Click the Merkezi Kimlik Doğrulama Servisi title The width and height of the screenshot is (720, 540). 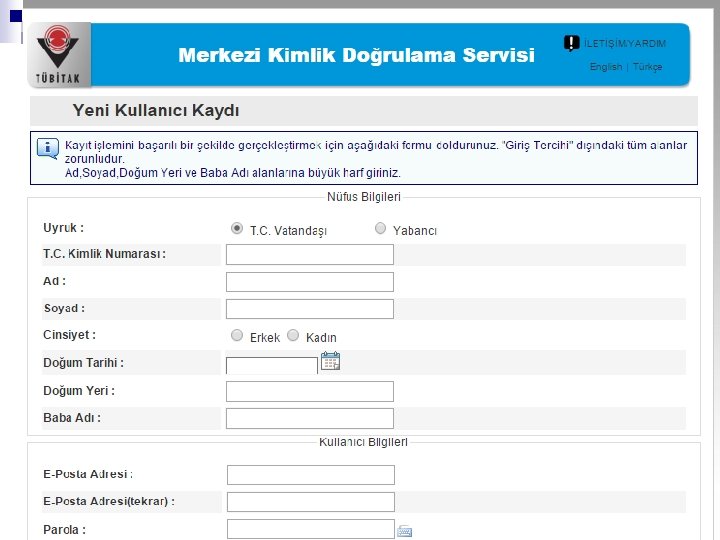[x=356, y=55]
